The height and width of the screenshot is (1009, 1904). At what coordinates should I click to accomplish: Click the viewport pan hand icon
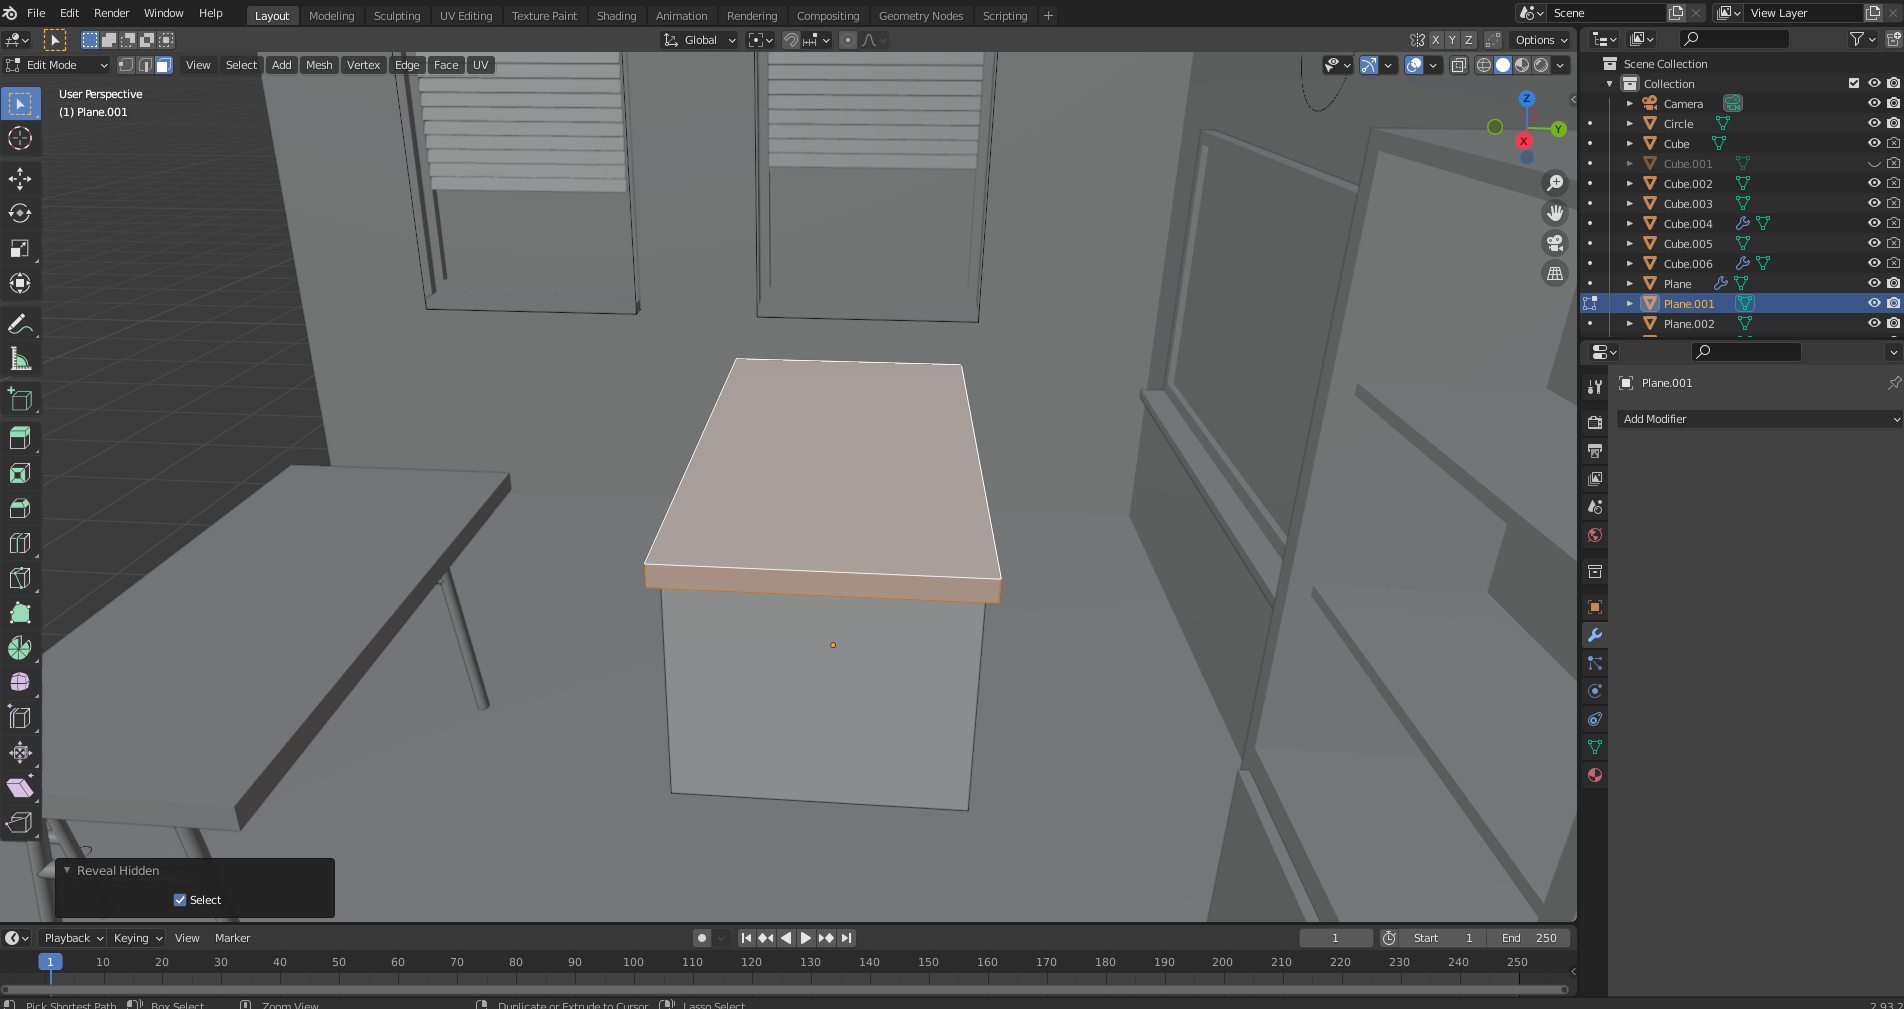click(1555, 213)
